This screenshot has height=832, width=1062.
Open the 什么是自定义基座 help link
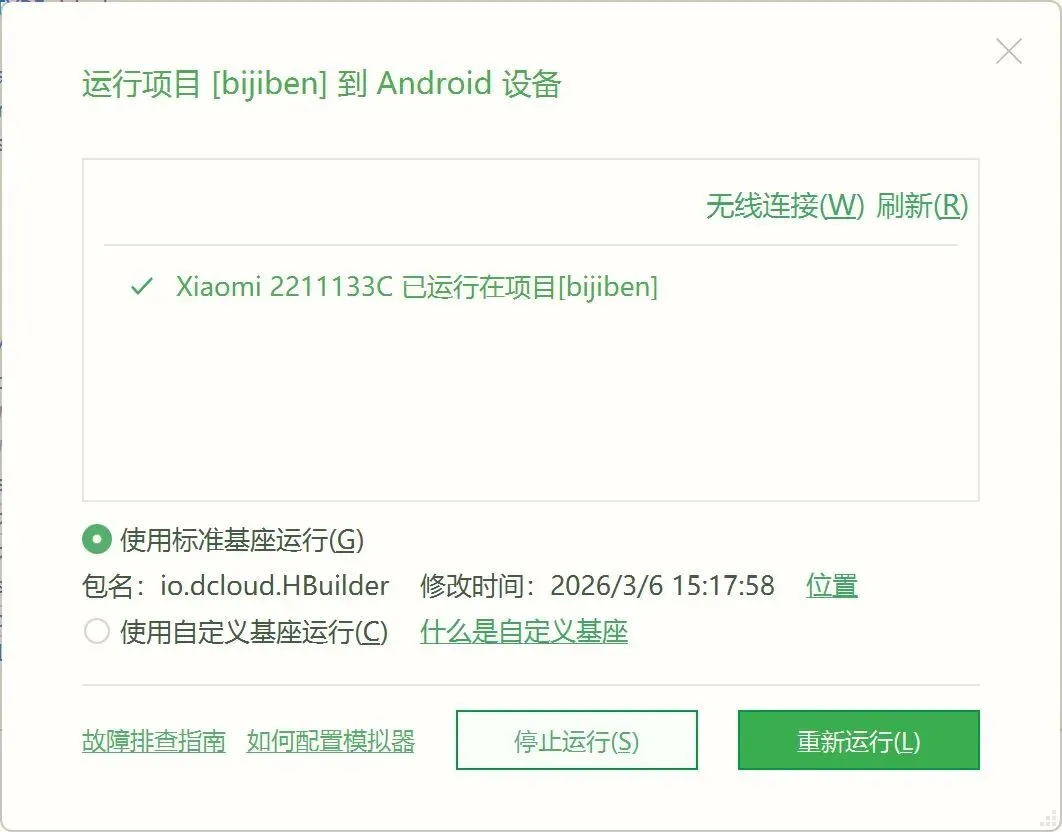pyautogui.click(x=524, y=632)
